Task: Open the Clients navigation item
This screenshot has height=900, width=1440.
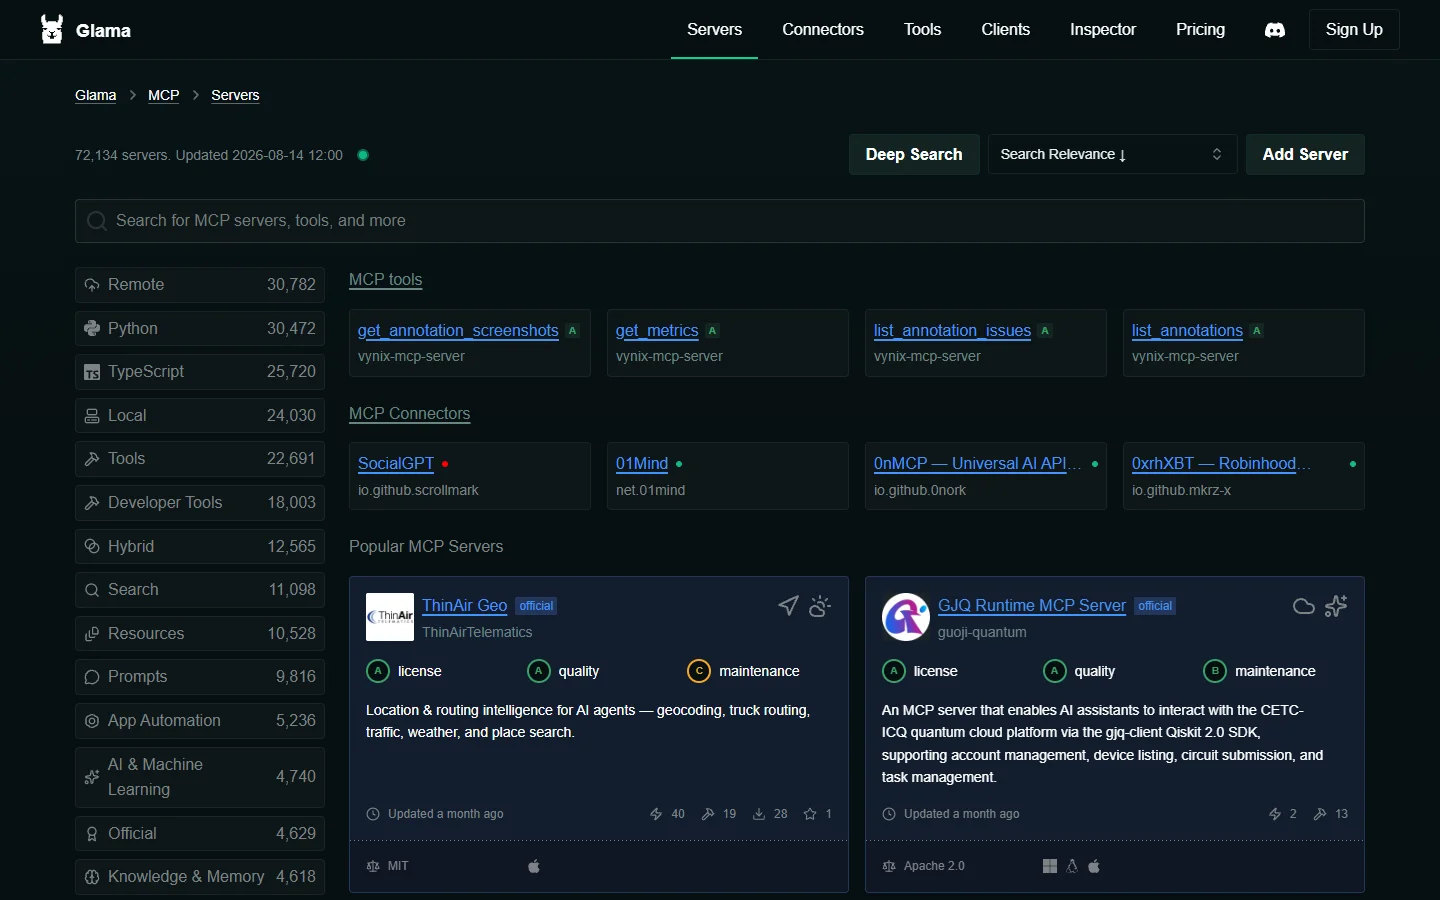Action: [x=1005, y=30]
